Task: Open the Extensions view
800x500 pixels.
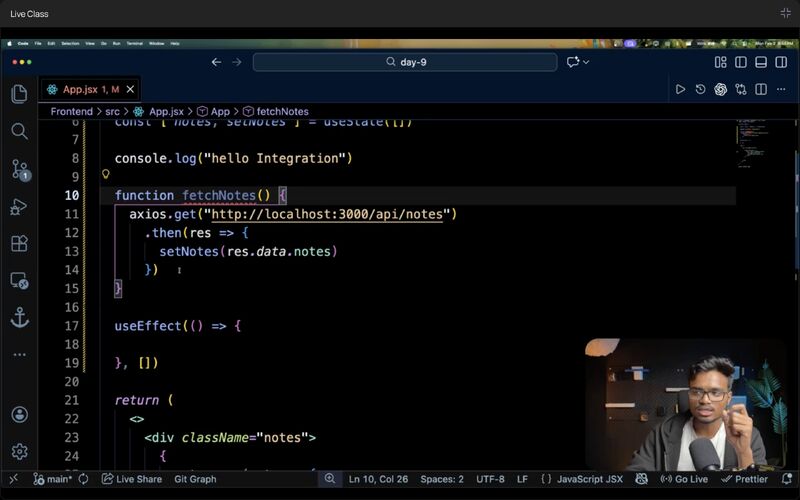Action: point(19,244)
